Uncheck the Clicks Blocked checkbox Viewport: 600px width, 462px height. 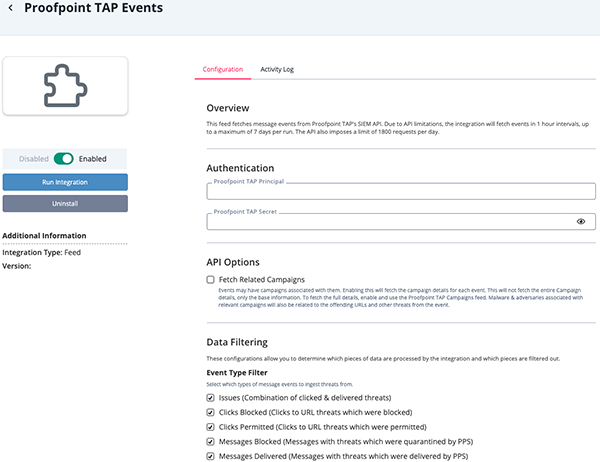click(210, 412)
